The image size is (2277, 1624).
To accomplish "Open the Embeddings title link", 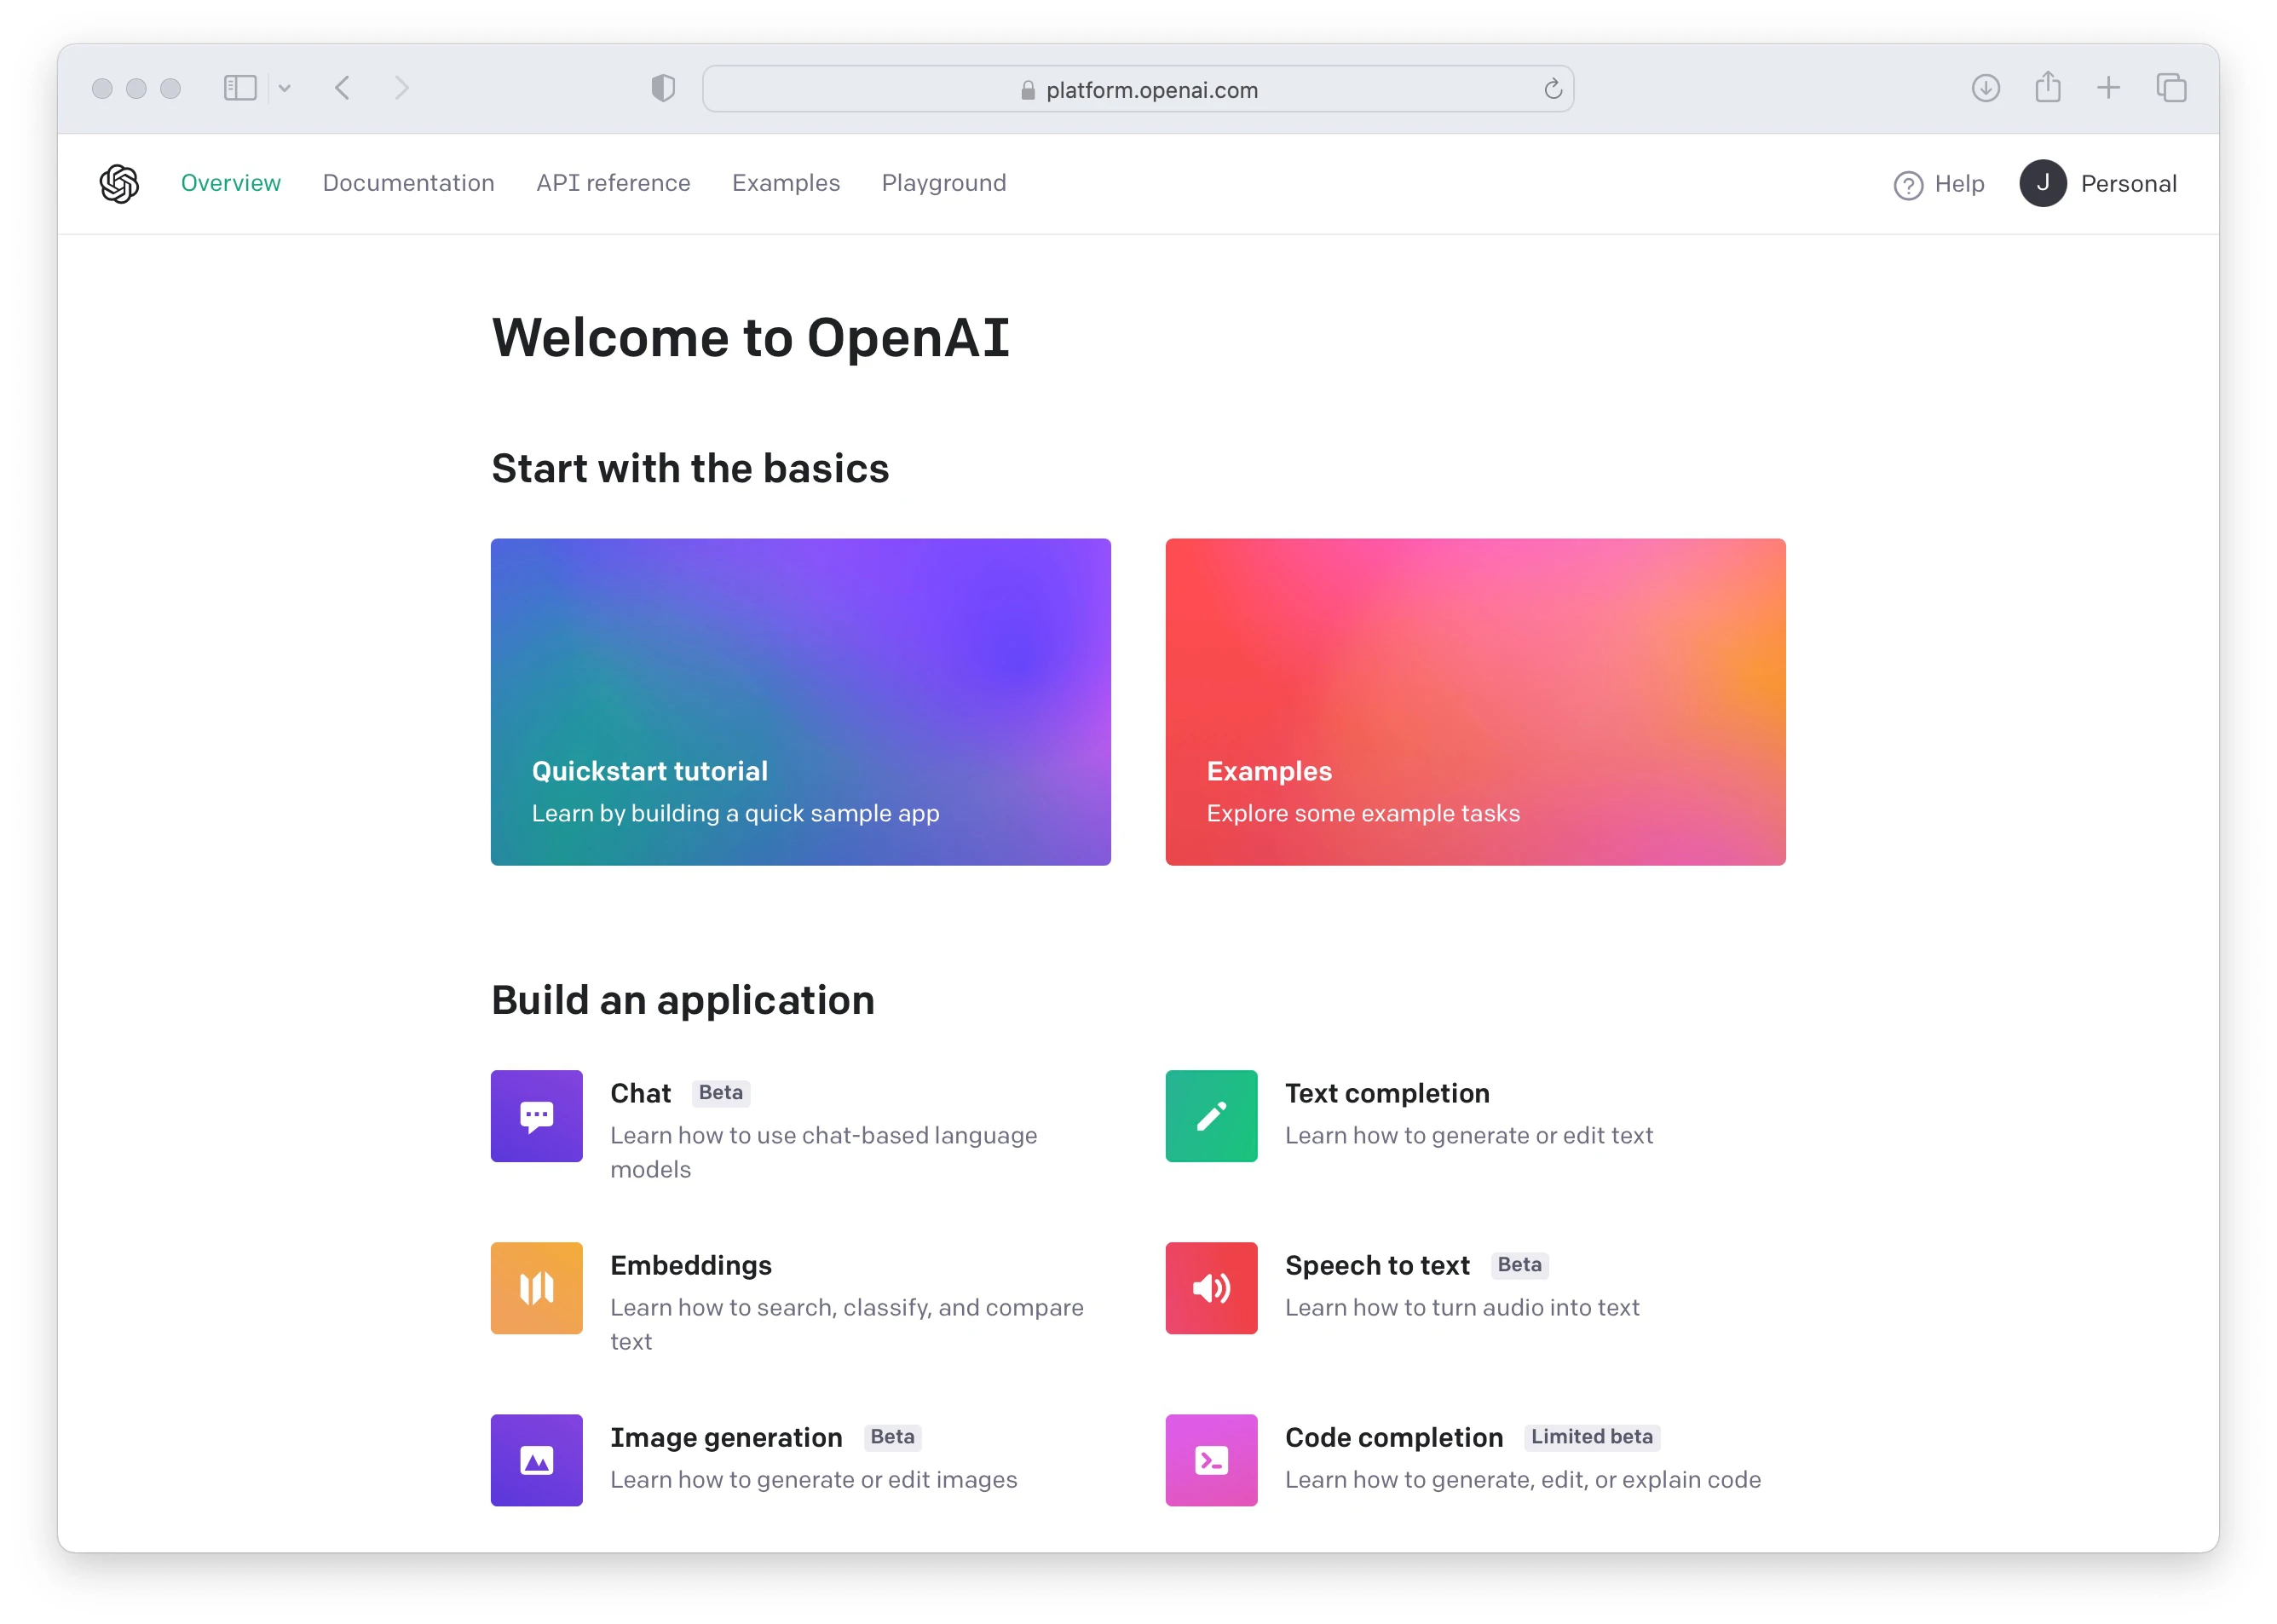I will tap(691, 1265).
